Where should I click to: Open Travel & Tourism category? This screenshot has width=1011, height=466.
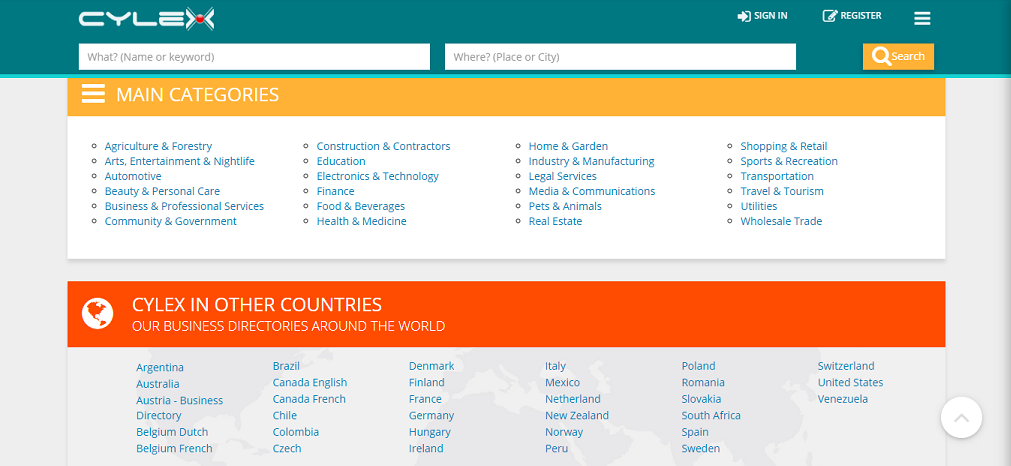782,191
